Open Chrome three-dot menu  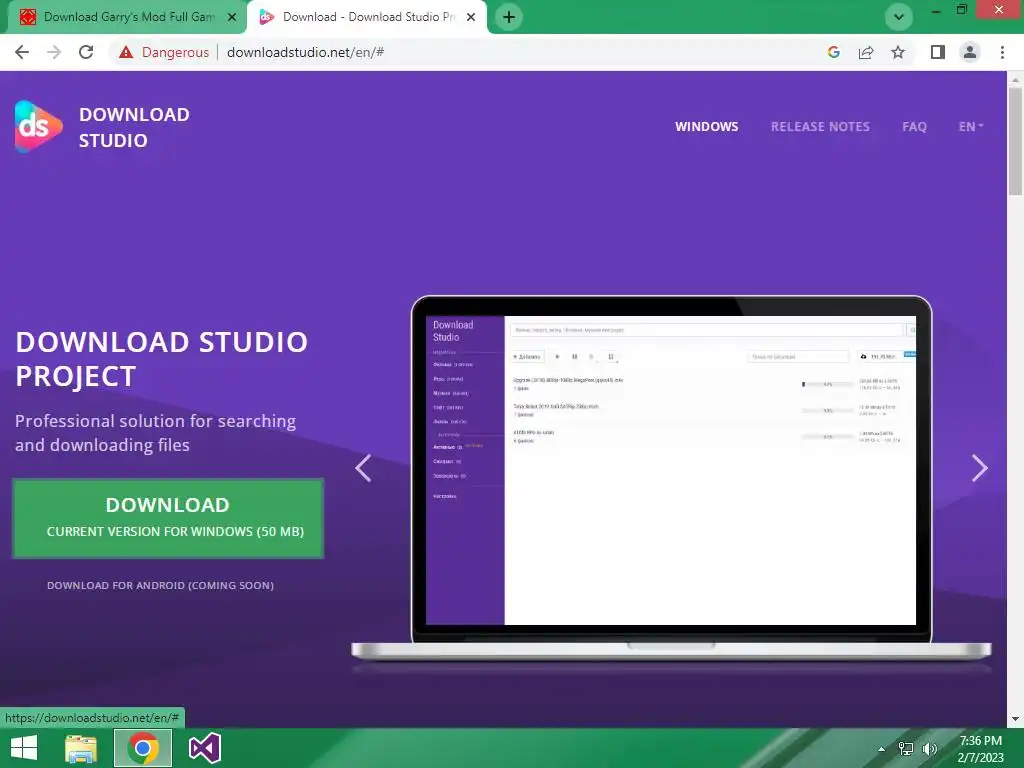click(x=1002, y=52)
